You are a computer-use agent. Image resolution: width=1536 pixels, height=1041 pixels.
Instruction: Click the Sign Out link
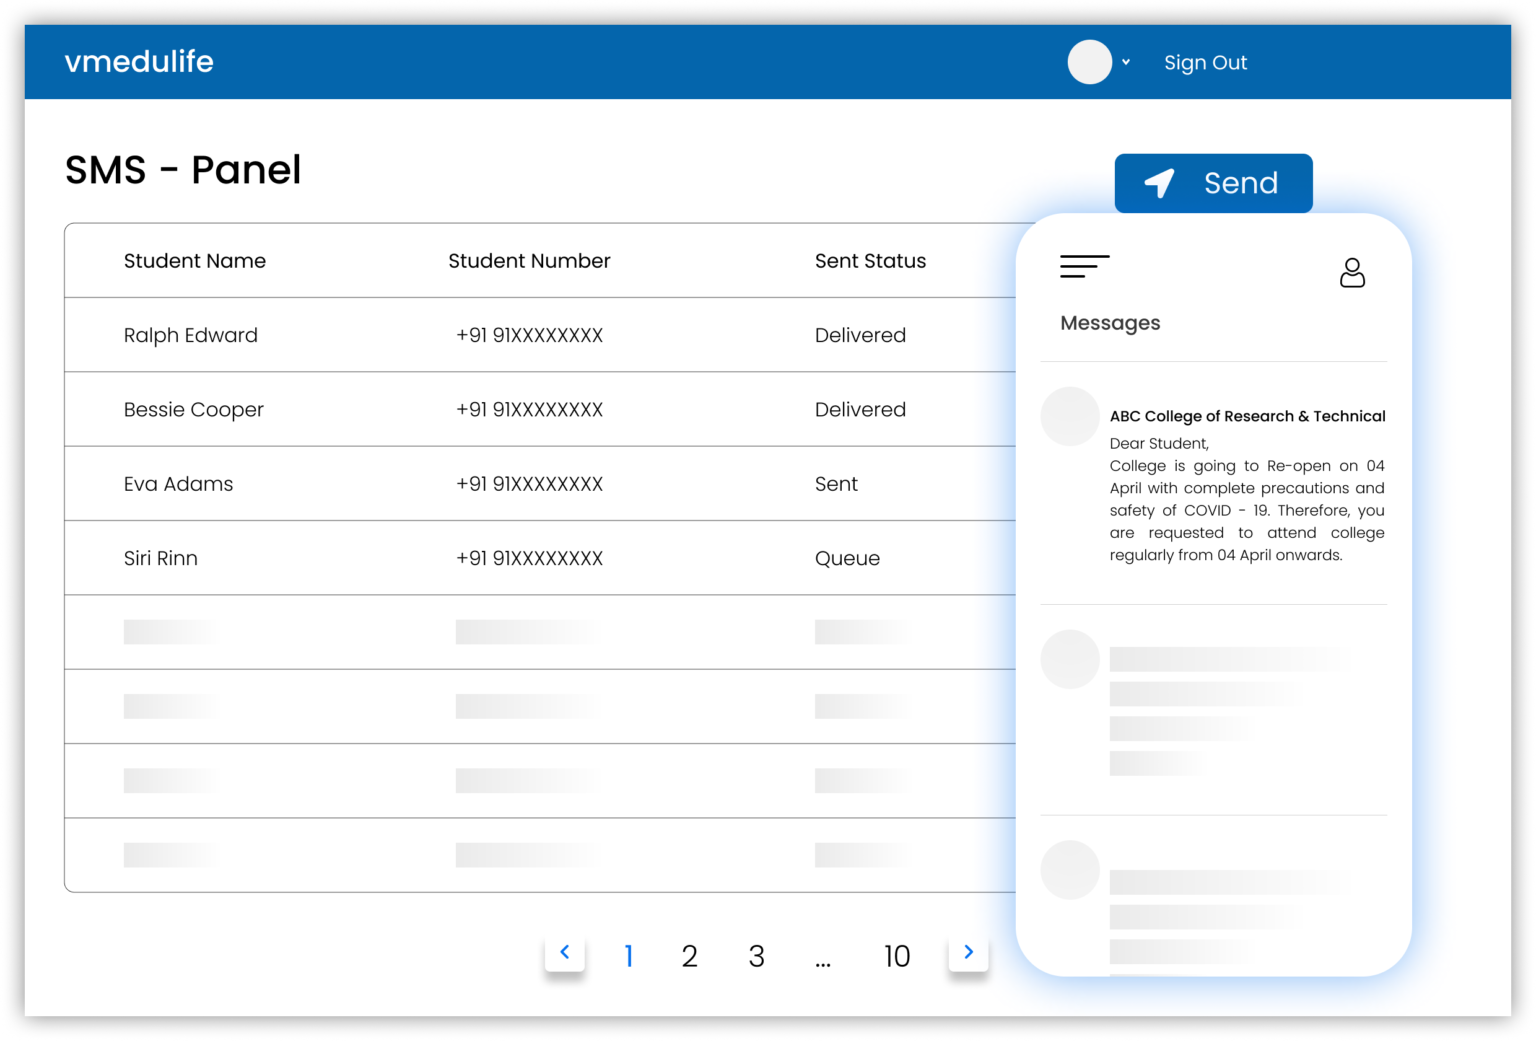click(x=1205, y=62)
